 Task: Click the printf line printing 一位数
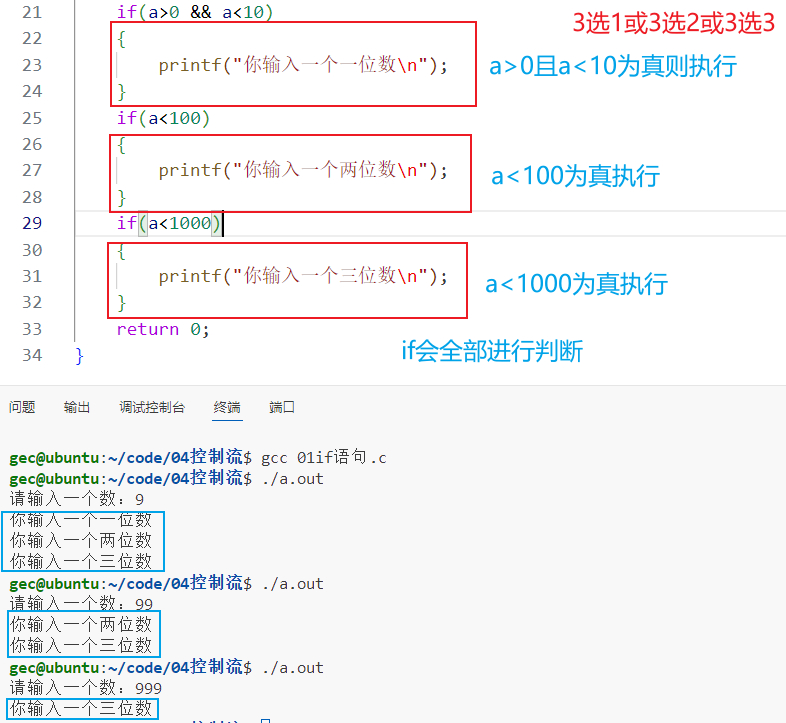tap(302, 65)
